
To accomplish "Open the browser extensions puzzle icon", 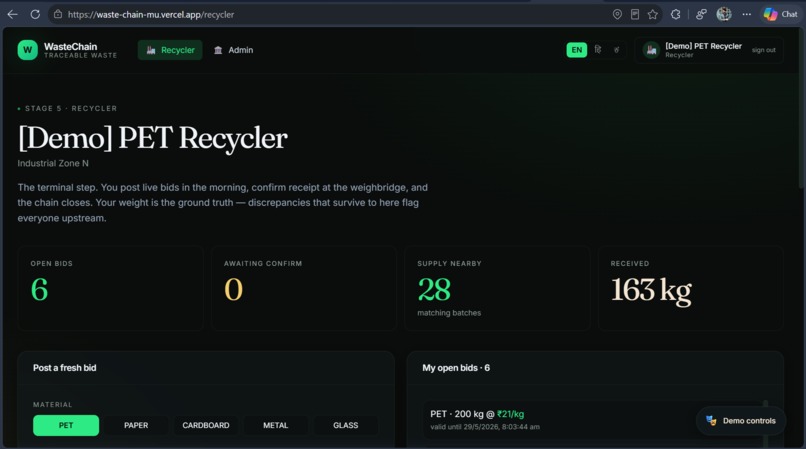I will 675,14.
